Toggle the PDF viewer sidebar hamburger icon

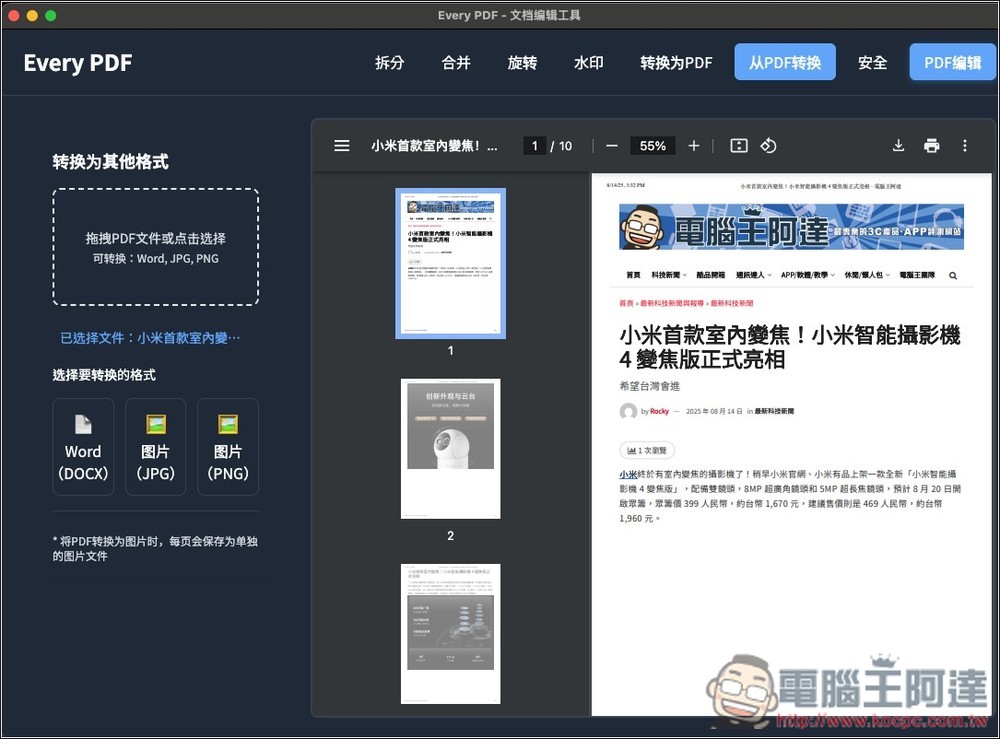(342, 146)
